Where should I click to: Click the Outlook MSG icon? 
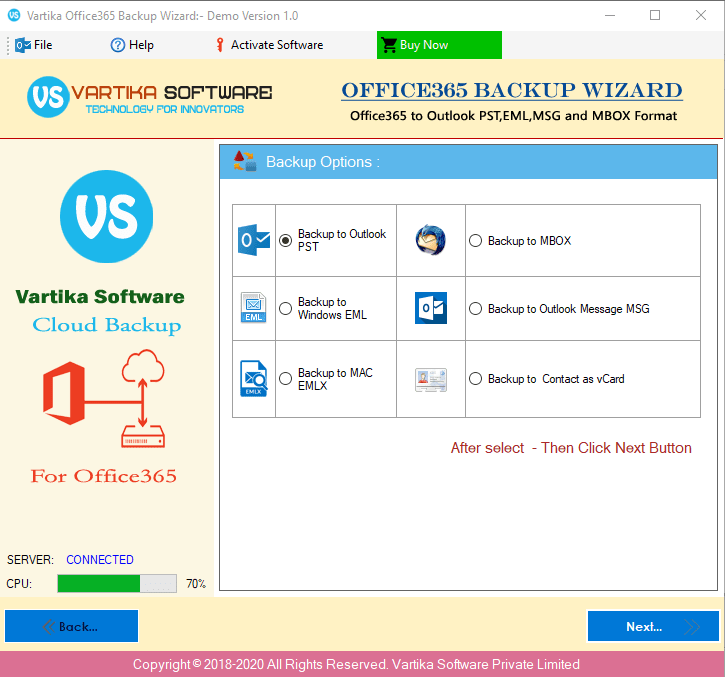click(430, 308)
